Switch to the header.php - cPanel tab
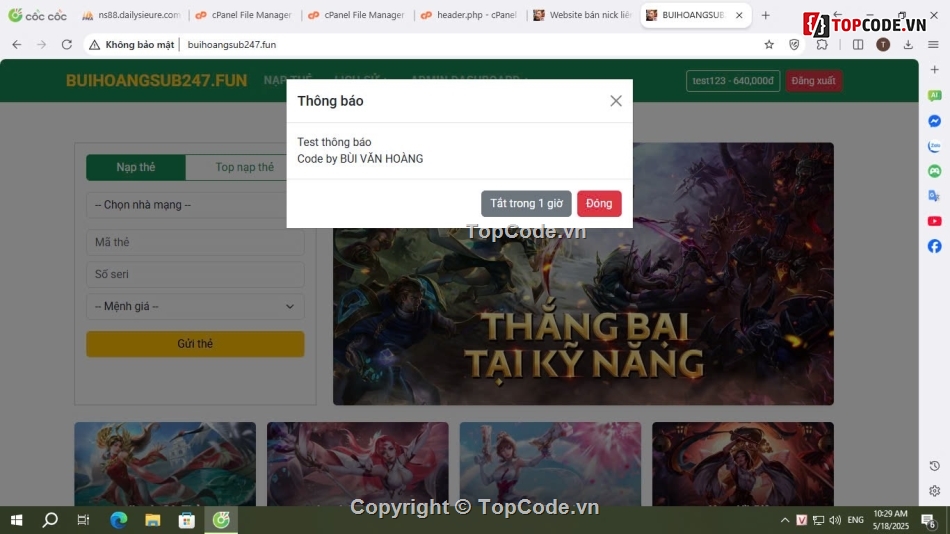 [470, 15]
